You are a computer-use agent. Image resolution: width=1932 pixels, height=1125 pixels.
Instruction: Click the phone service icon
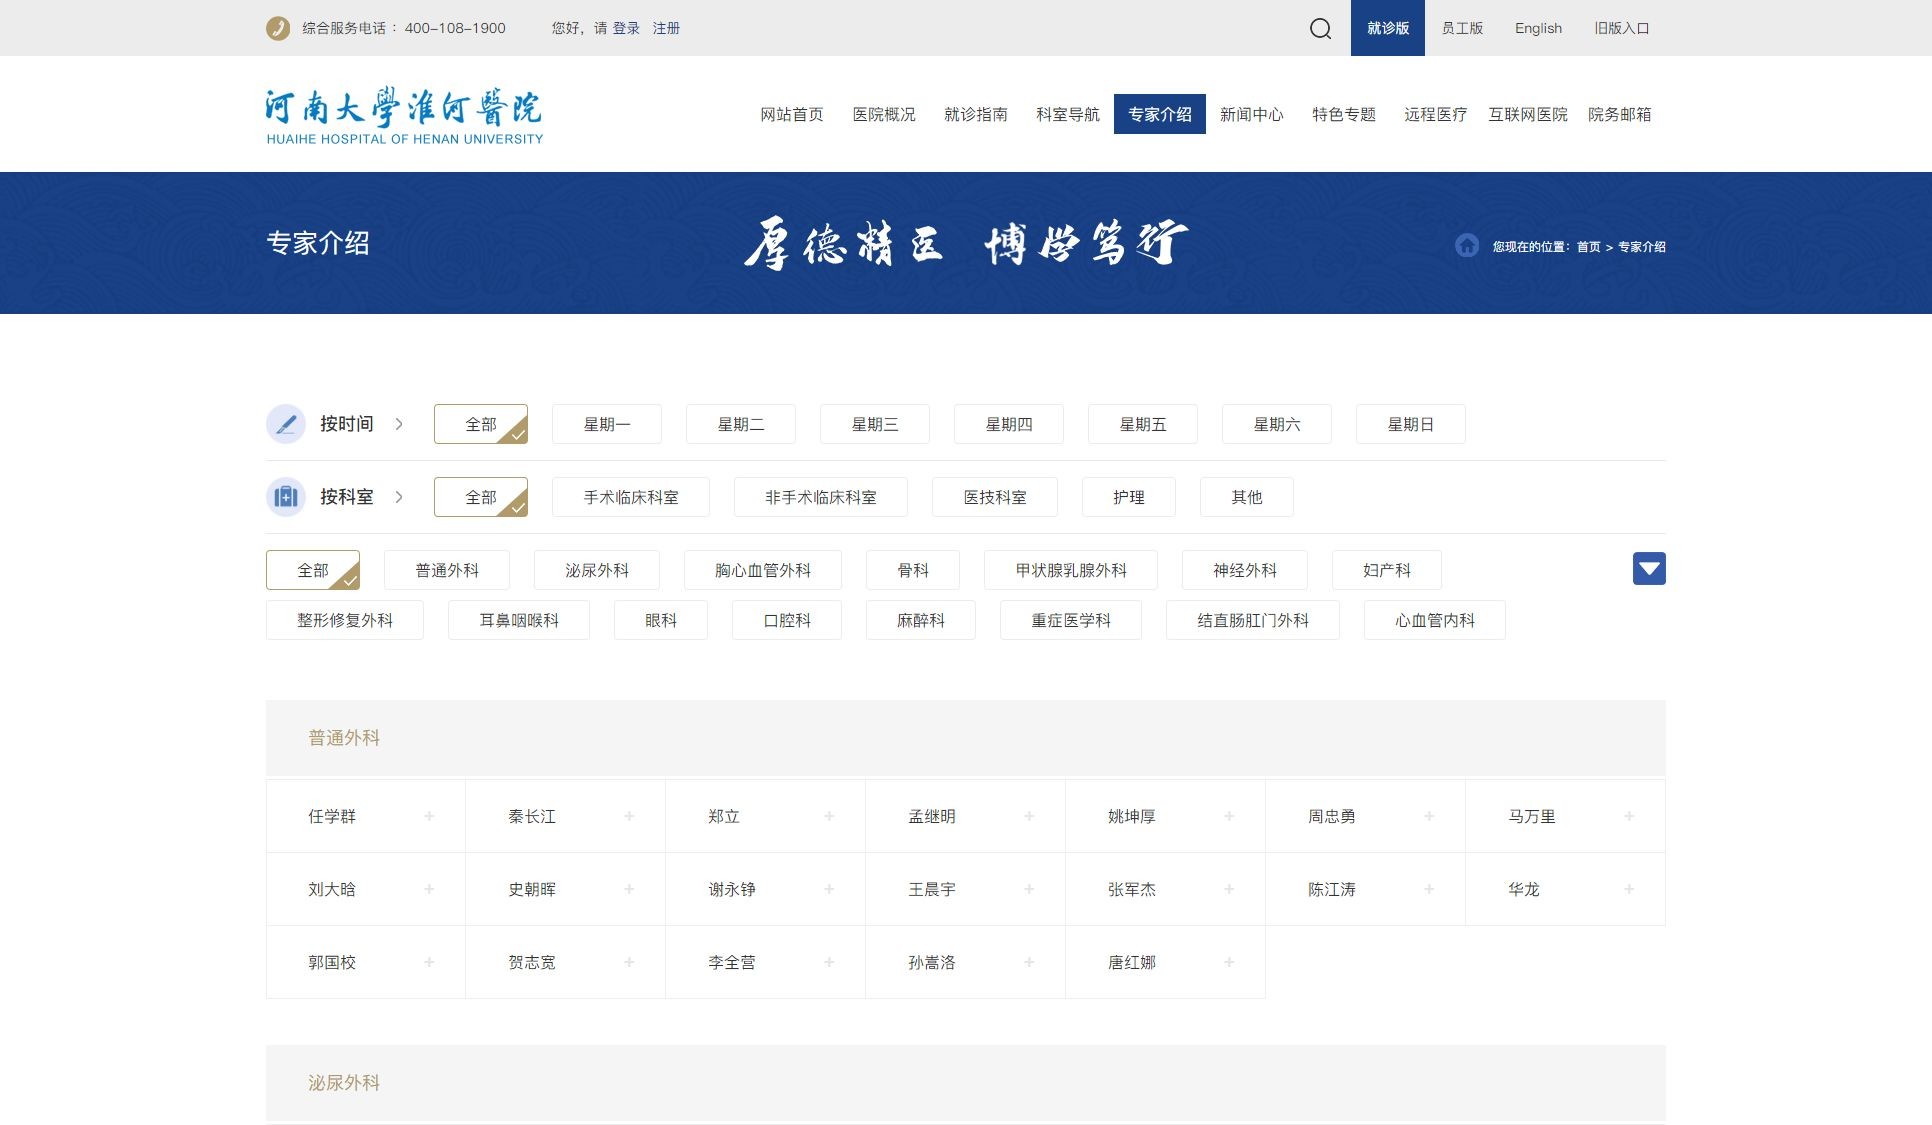coord(278,28)
